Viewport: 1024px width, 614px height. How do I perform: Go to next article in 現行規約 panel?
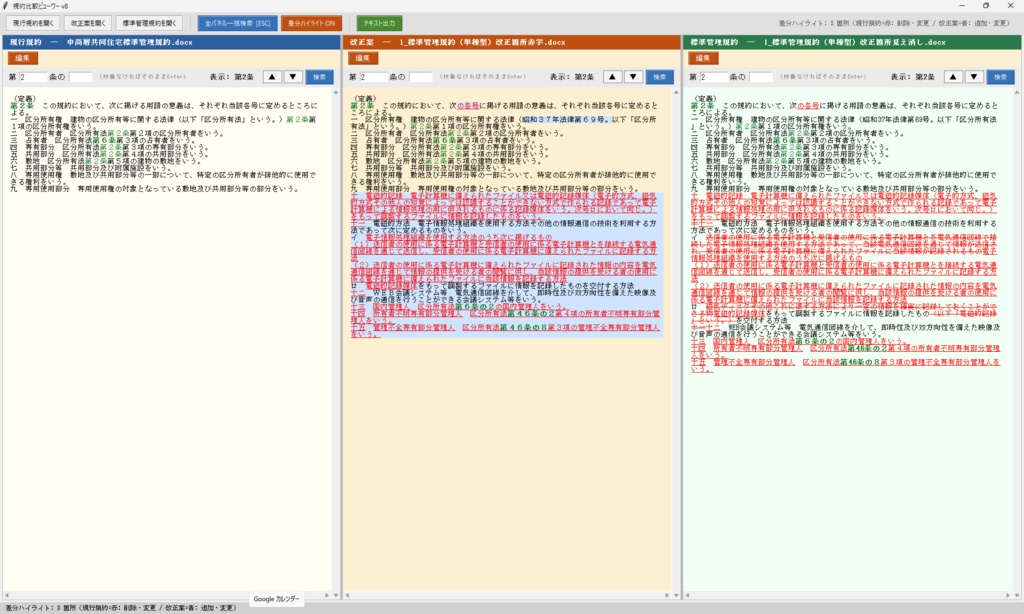pos(293,77)
